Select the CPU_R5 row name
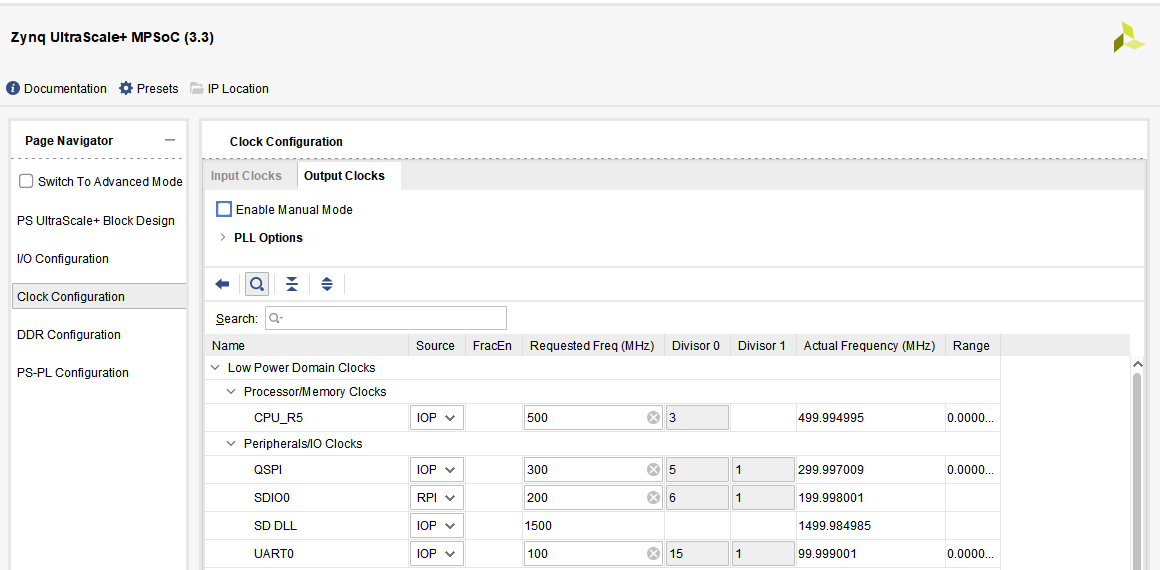The height and width of the screenshot is (570, 1160). pos(278,418)
